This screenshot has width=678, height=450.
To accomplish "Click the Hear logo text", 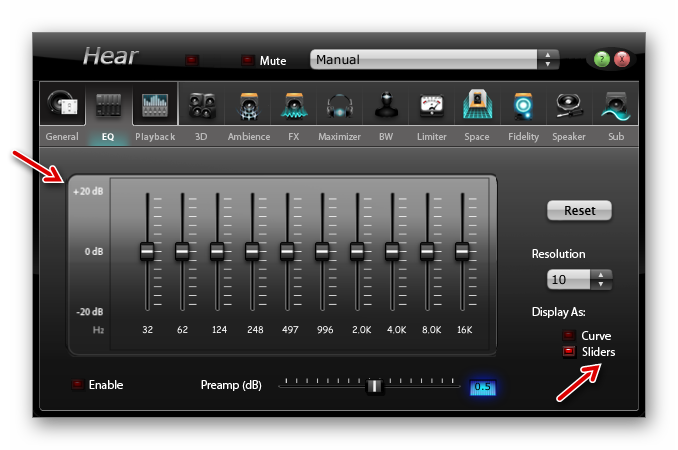I will point(111,56).
